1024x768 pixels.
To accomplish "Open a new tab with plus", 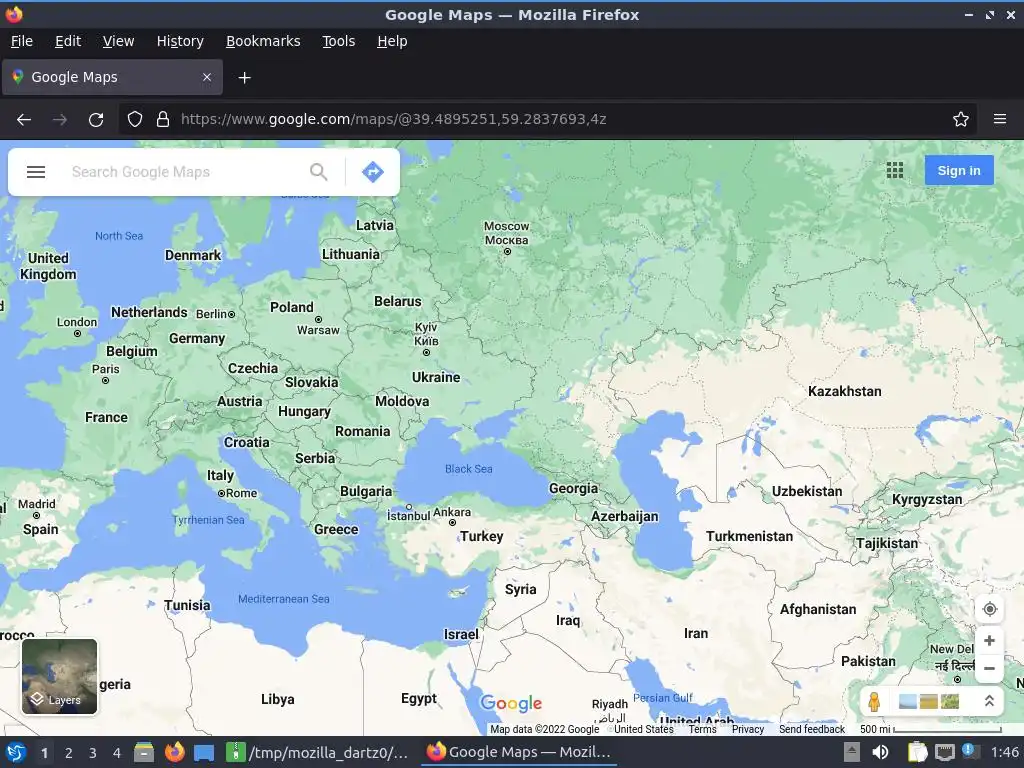I will click(244, 78).
